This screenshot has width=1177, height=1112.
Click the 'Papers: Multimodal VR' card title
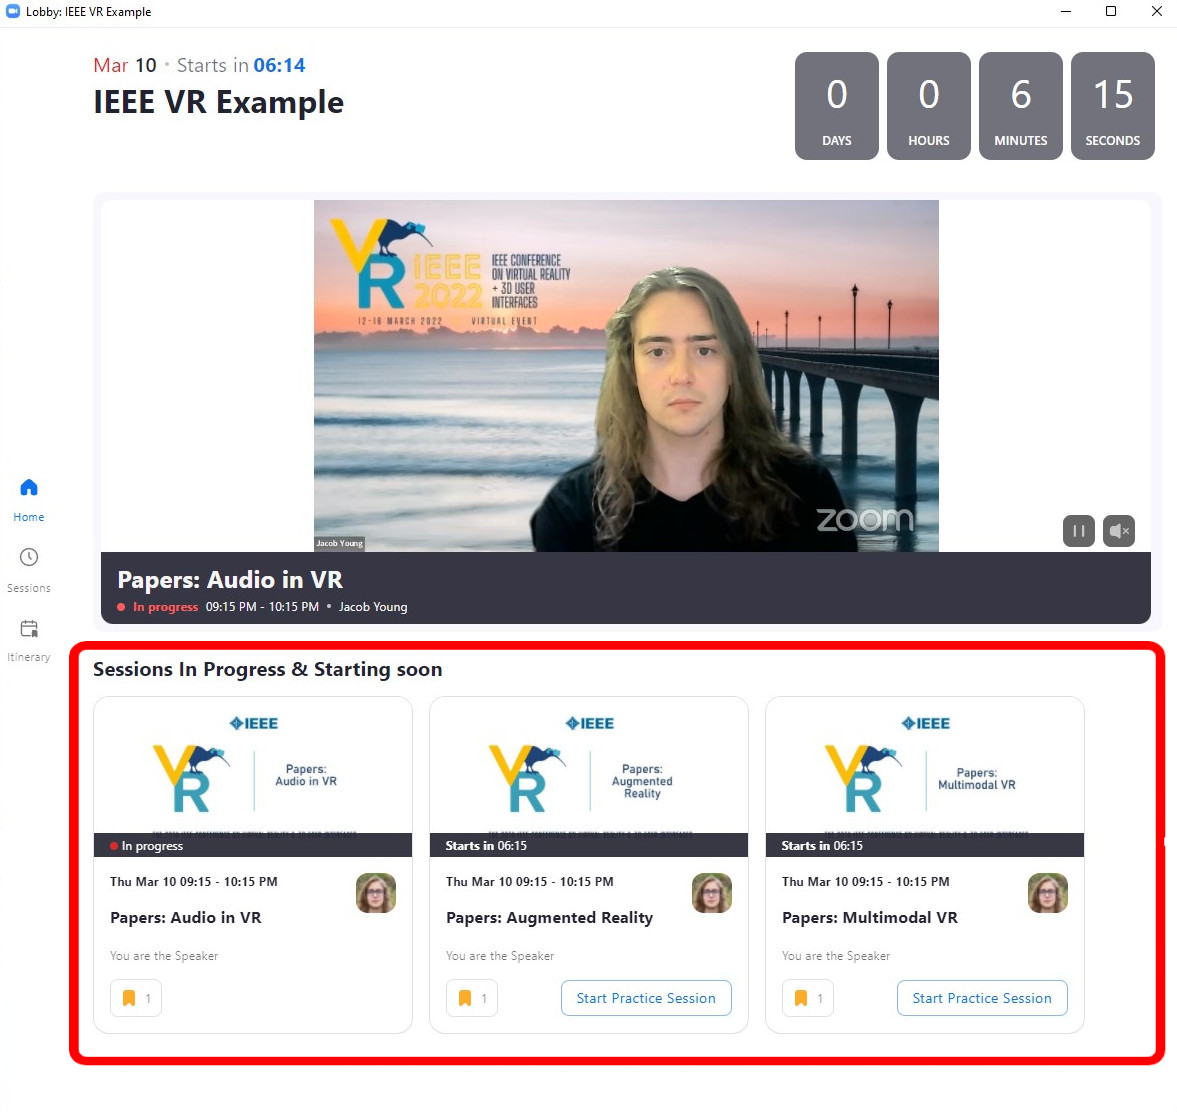[x=870, y=918]
